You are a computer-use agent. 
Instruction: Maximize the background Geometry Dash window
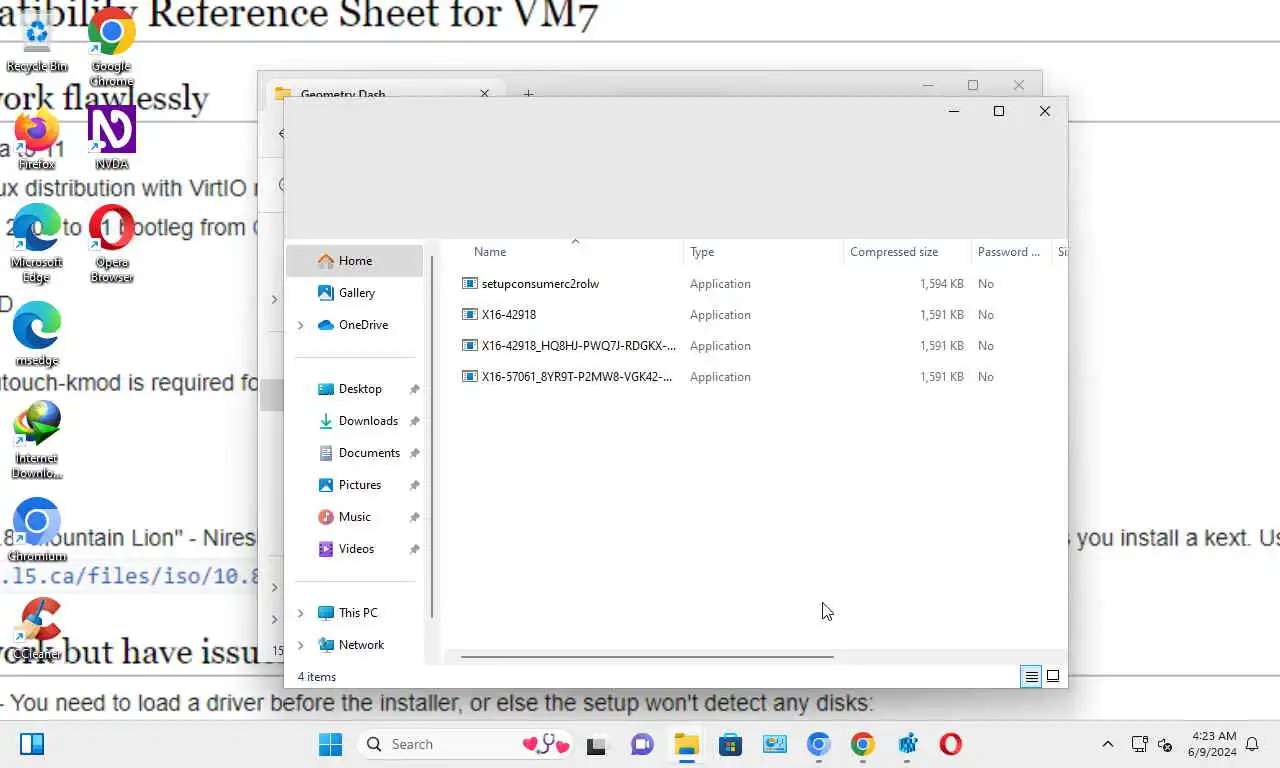972,85
